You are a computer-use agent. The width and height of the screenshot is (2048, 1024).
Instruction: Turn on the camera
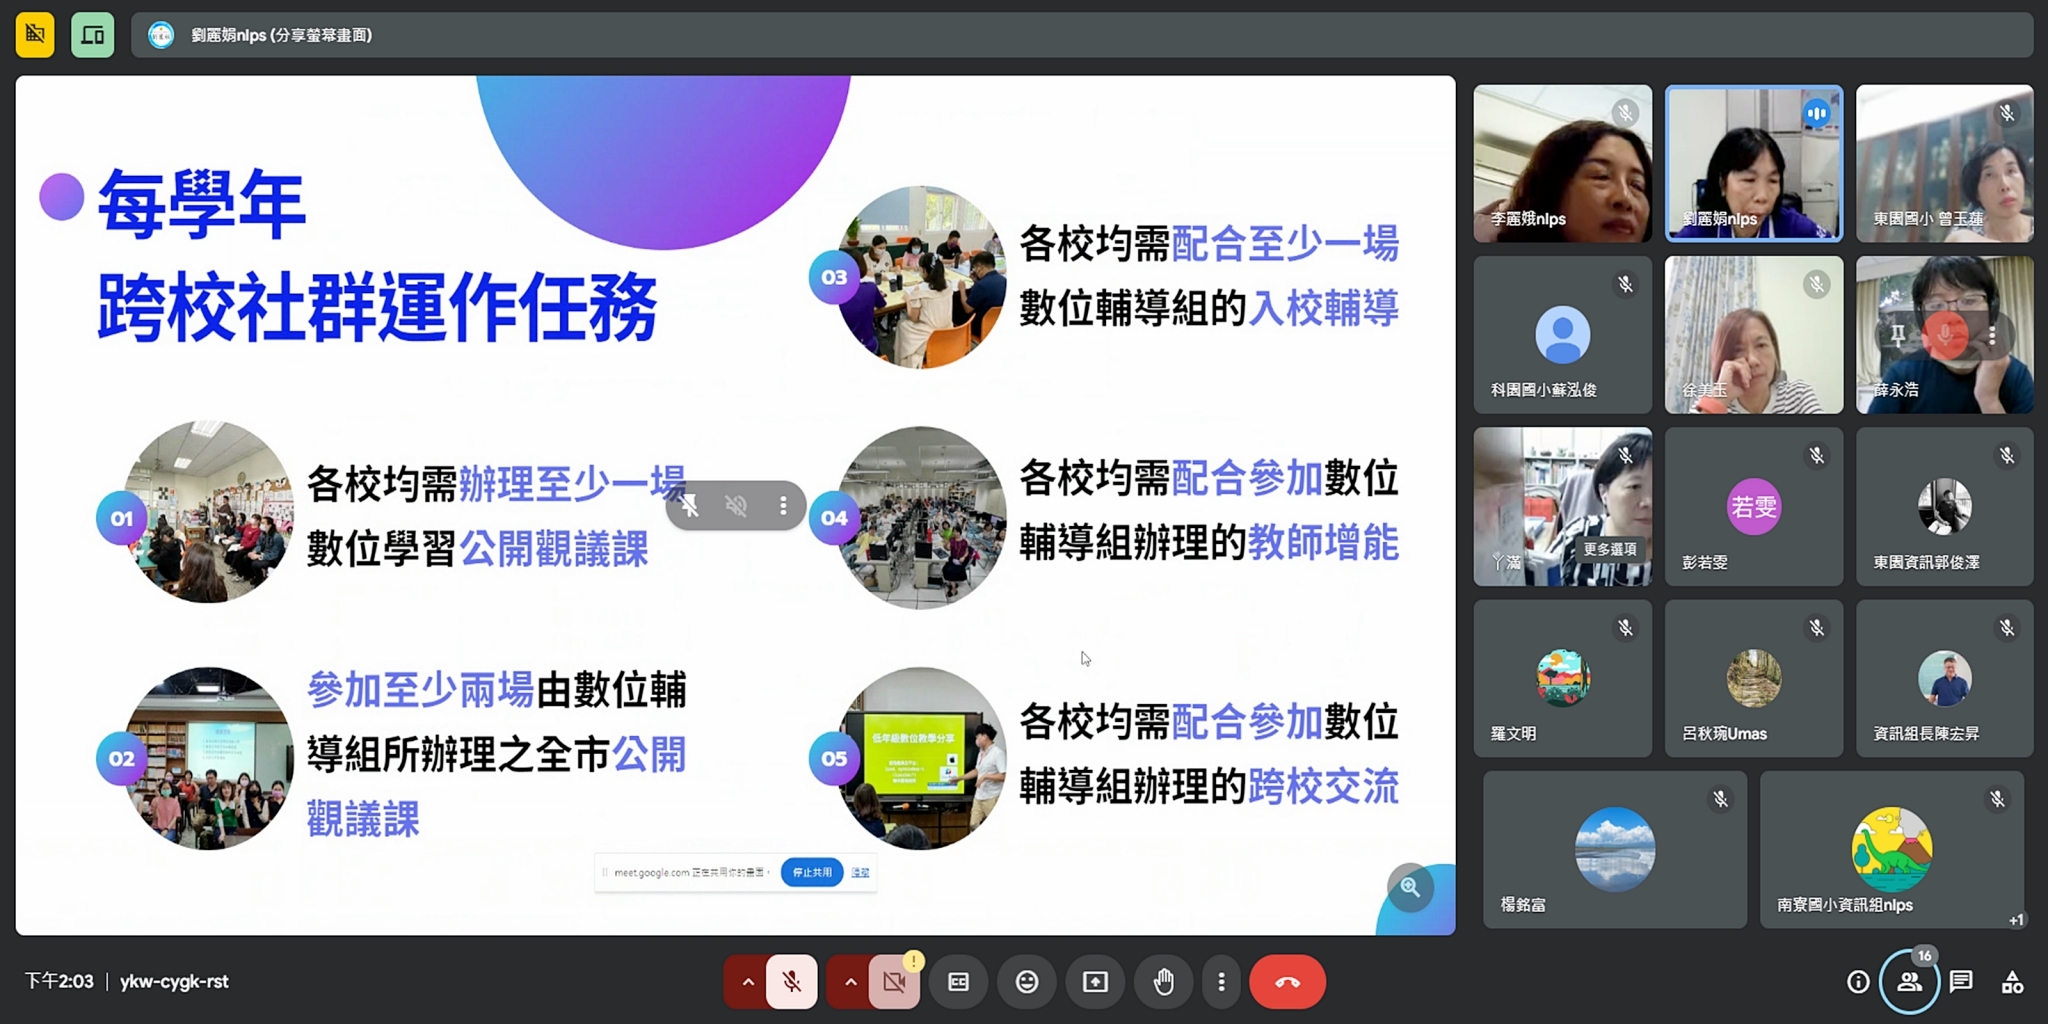[894, 982]
